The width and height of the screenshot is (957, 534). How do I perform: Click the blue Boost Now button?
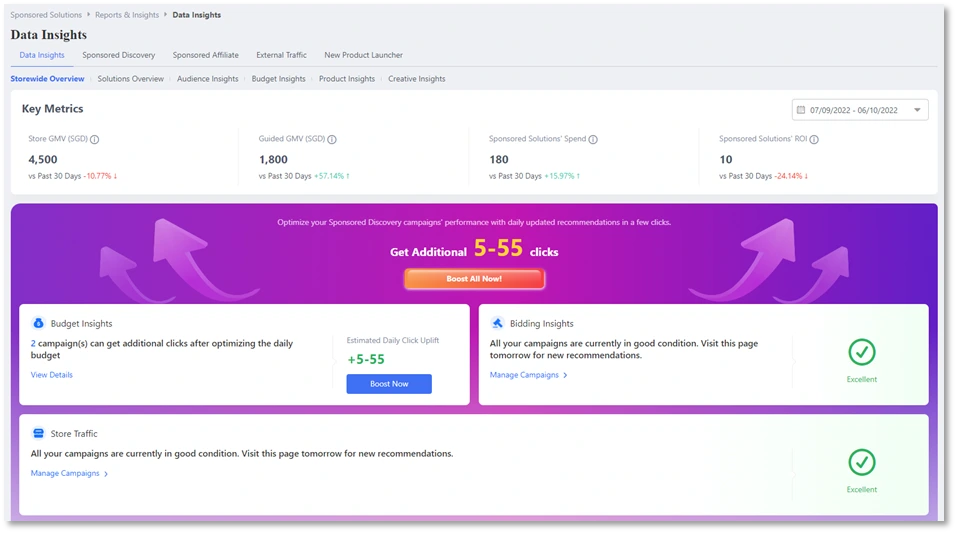click(x=389, y=384)
